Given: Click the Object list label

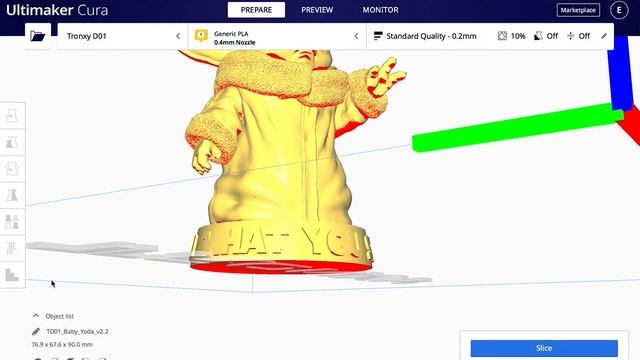Looking at the screenshot, I should coord(60,316).
